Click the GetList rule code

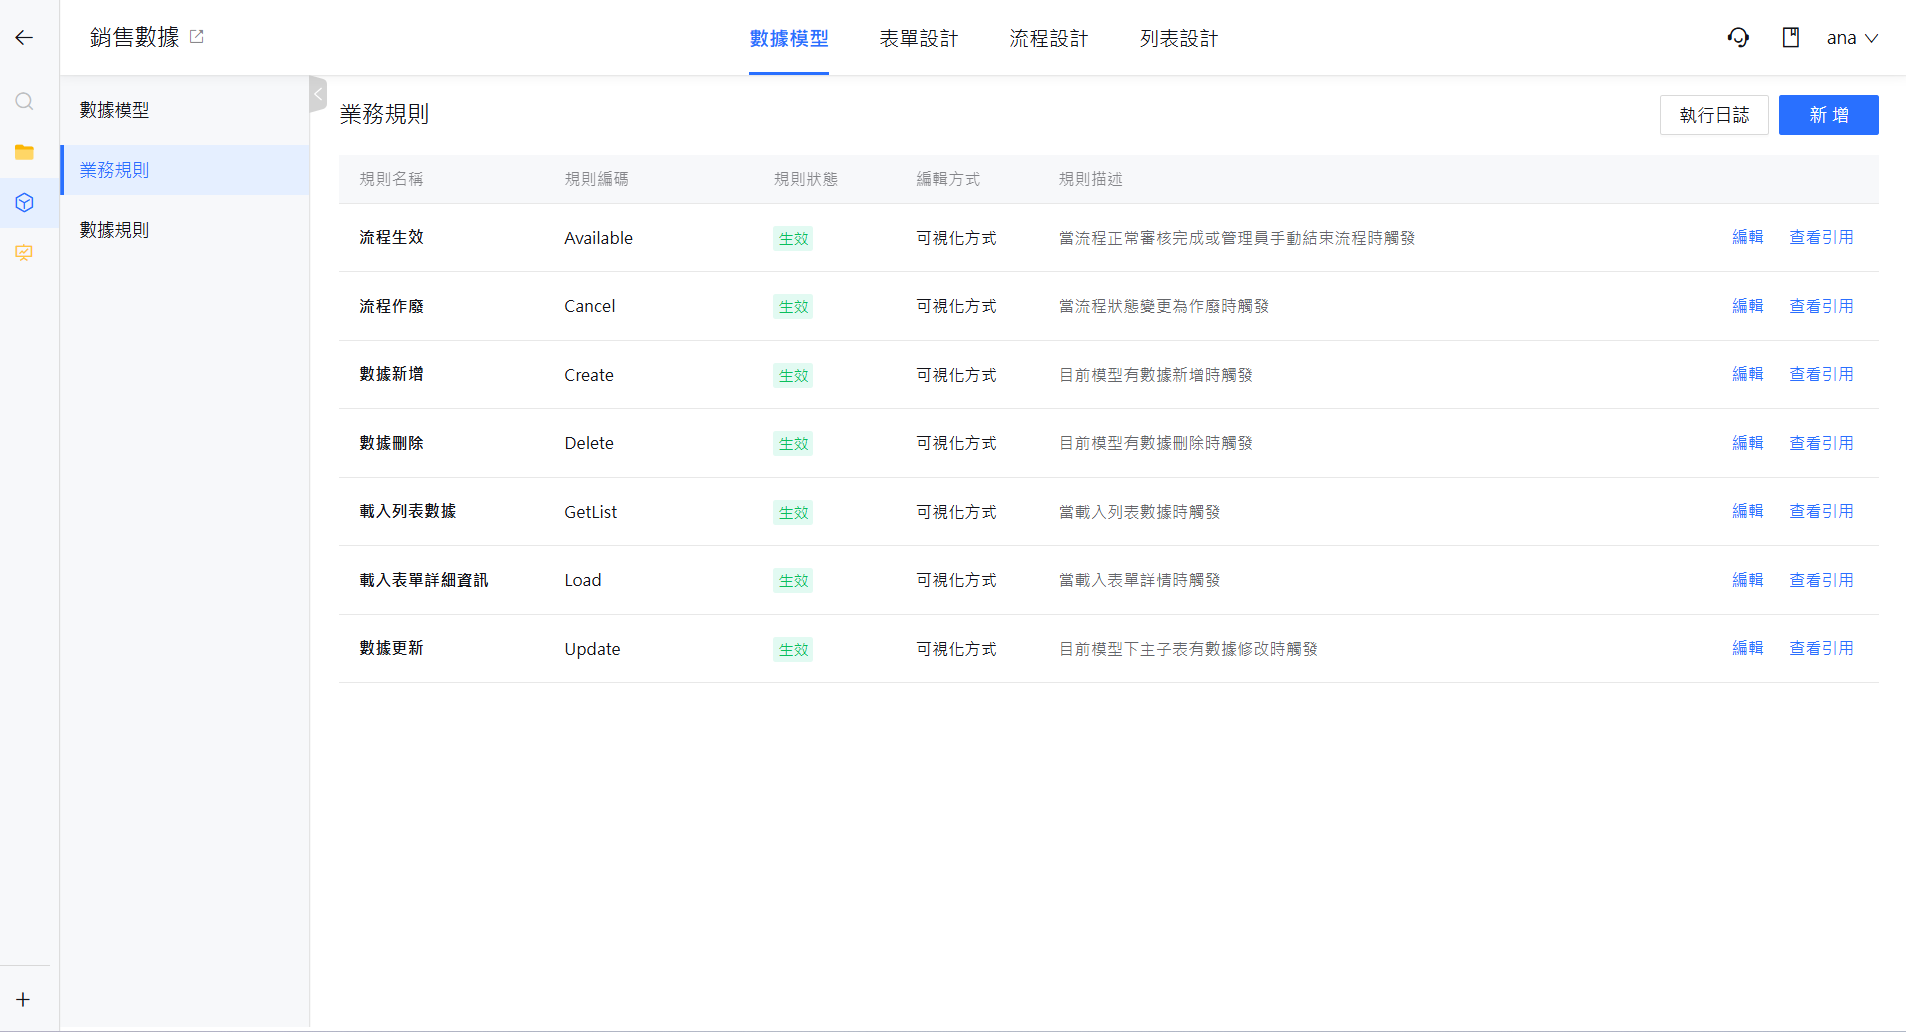[591, 512]
